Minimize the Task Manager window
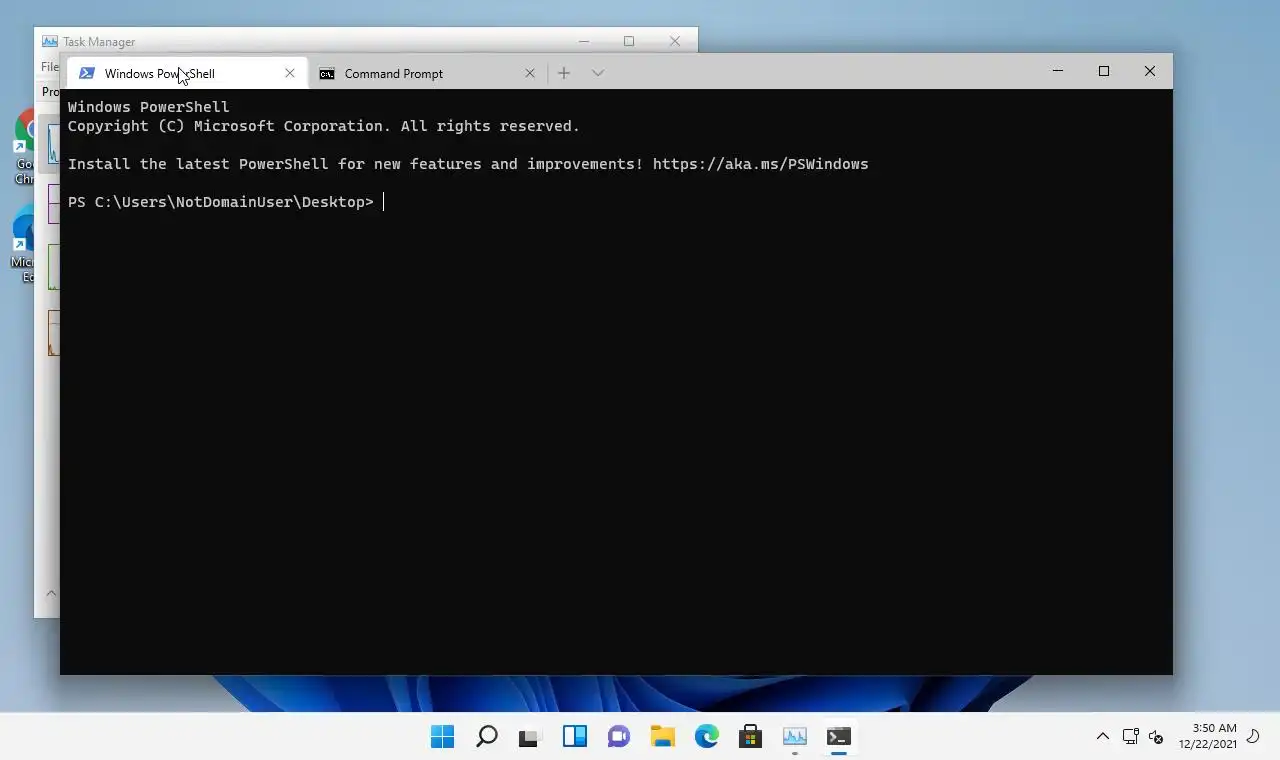The height and width of the screenshot is (760, 1280). pyautogui.click(x=584, y=41)
